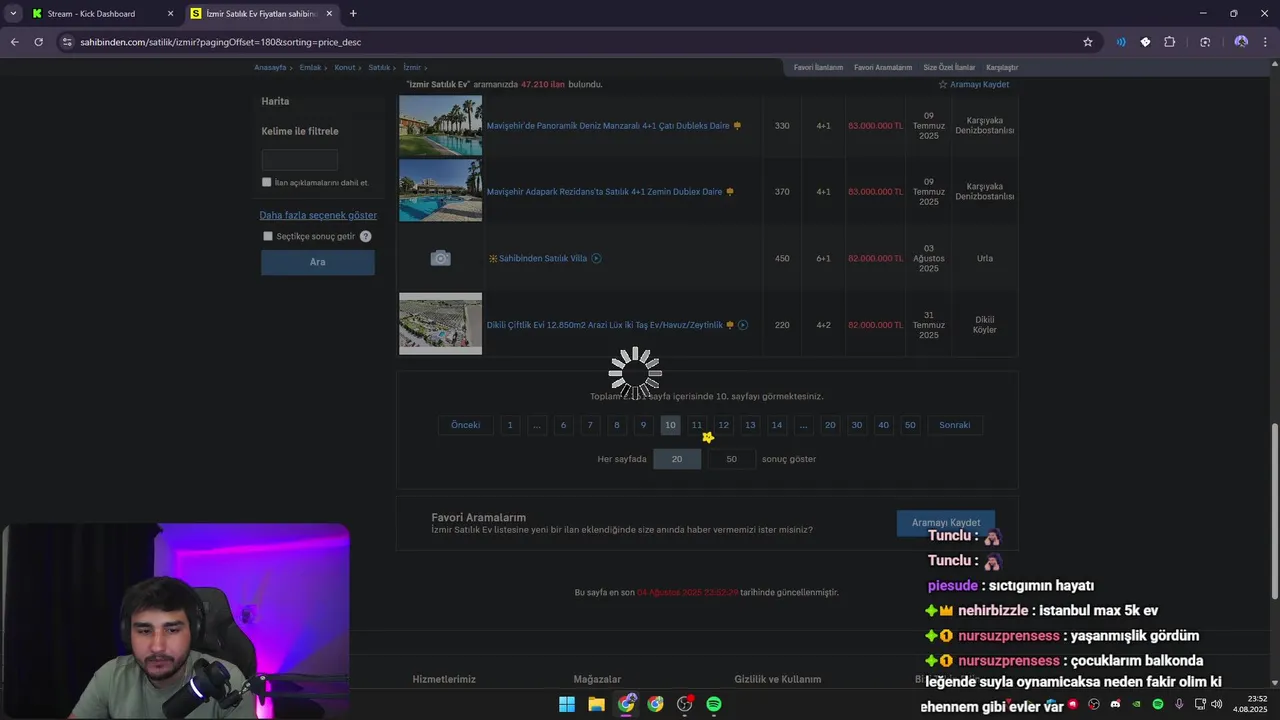The image size is (1280, 720).
Task: Click the pool thumbnail of Adapark Rezidans listing
Action: click(x=440, y=191)
